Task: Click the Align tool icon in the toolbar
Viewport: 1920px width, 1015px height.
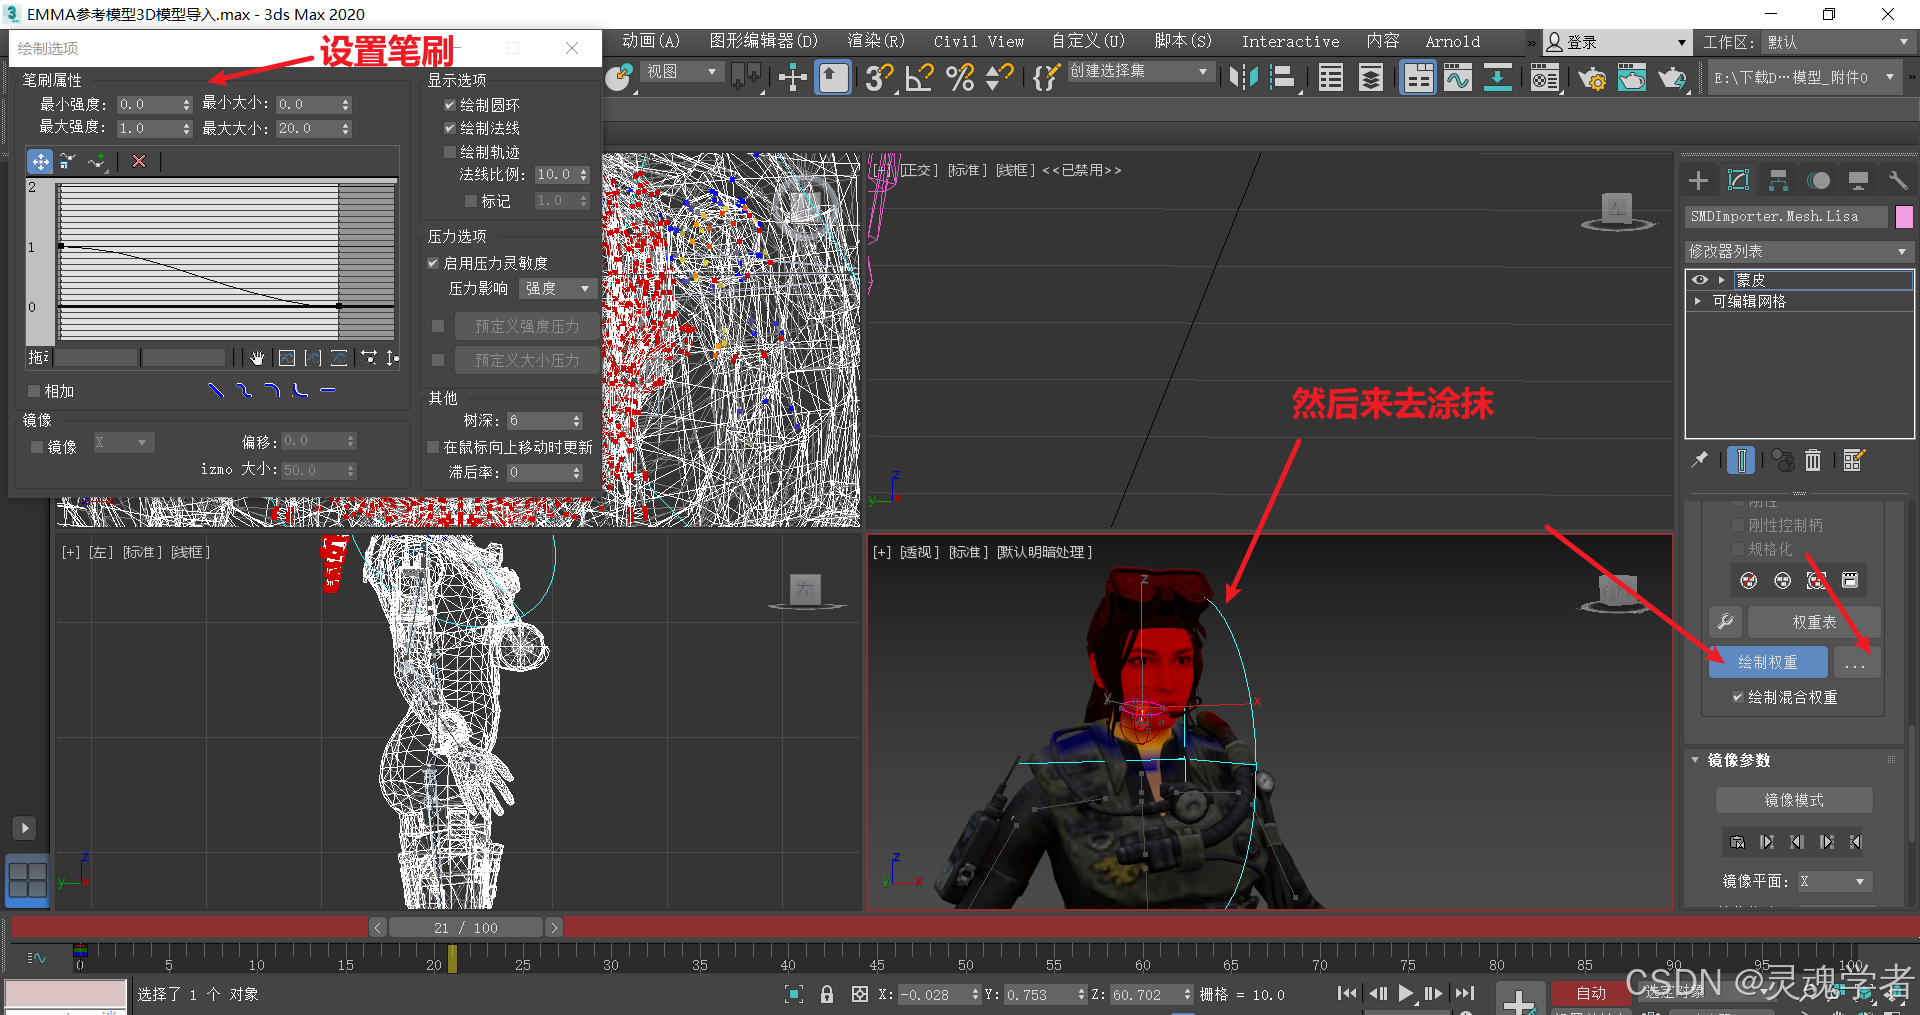Action: coord(1283,77)
